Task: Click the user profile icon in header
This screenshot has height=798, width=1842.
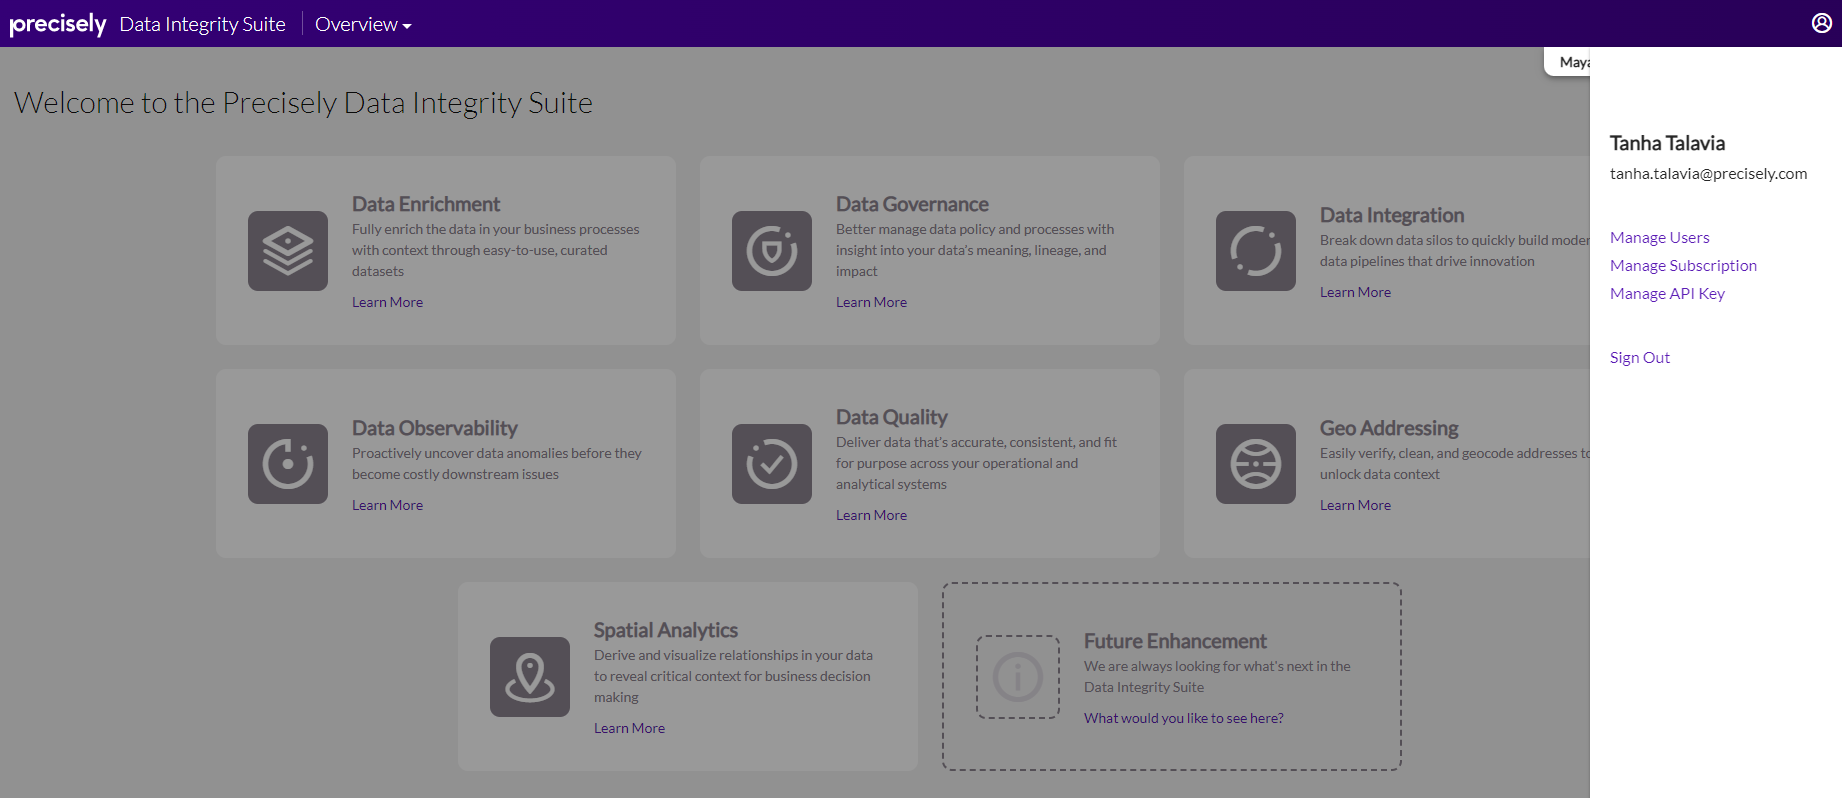Action: (x=1821, y=23)
